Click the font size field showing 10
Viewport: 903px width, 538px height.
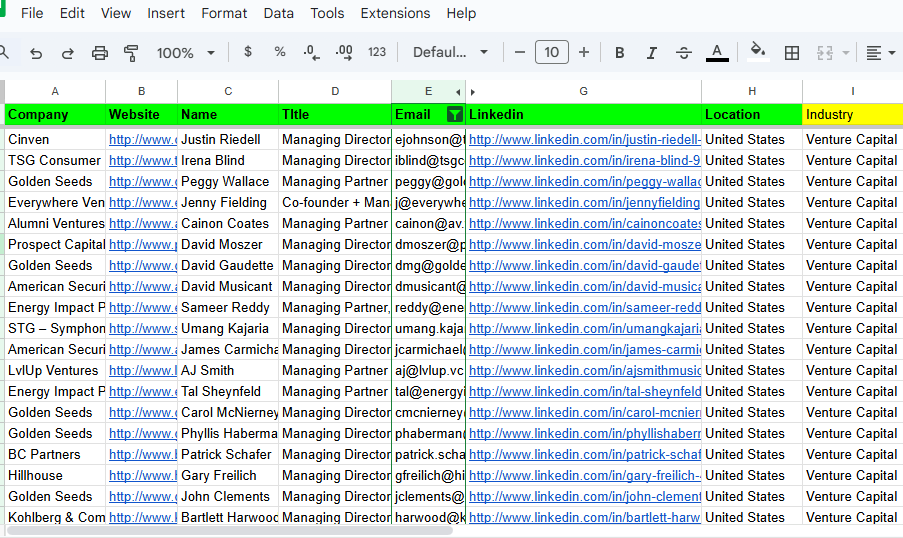click(552, 52)
